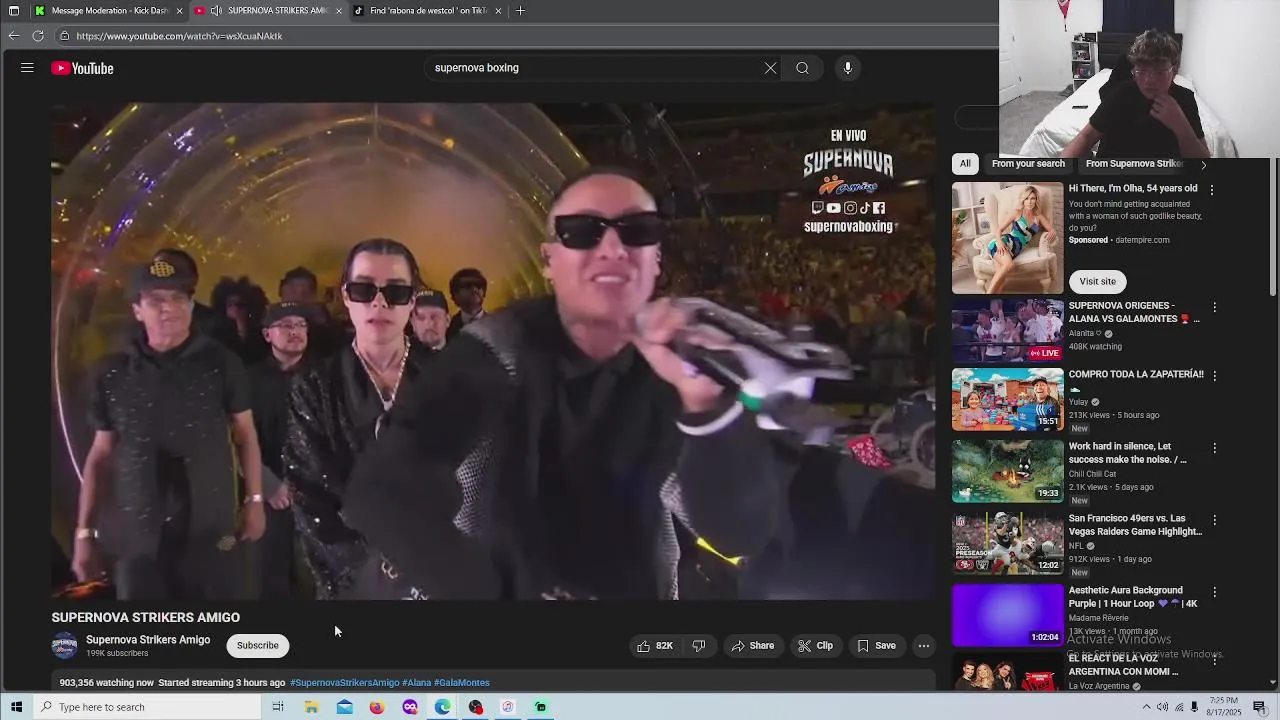1280x720 pixels.
Task: Open Supernova Strikers Amigo channel name link
Action: [x=148, y=640]
